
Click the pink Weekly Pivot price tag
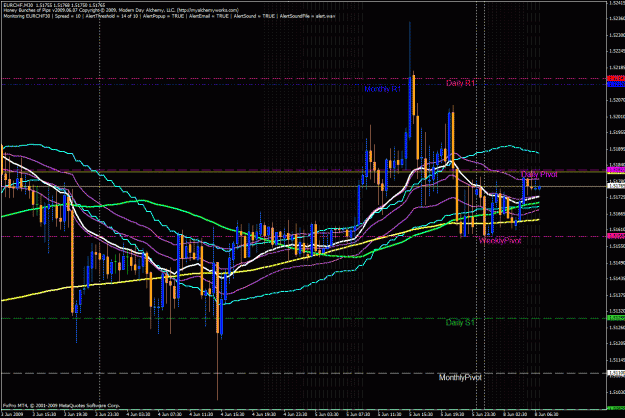pos(616,236)
